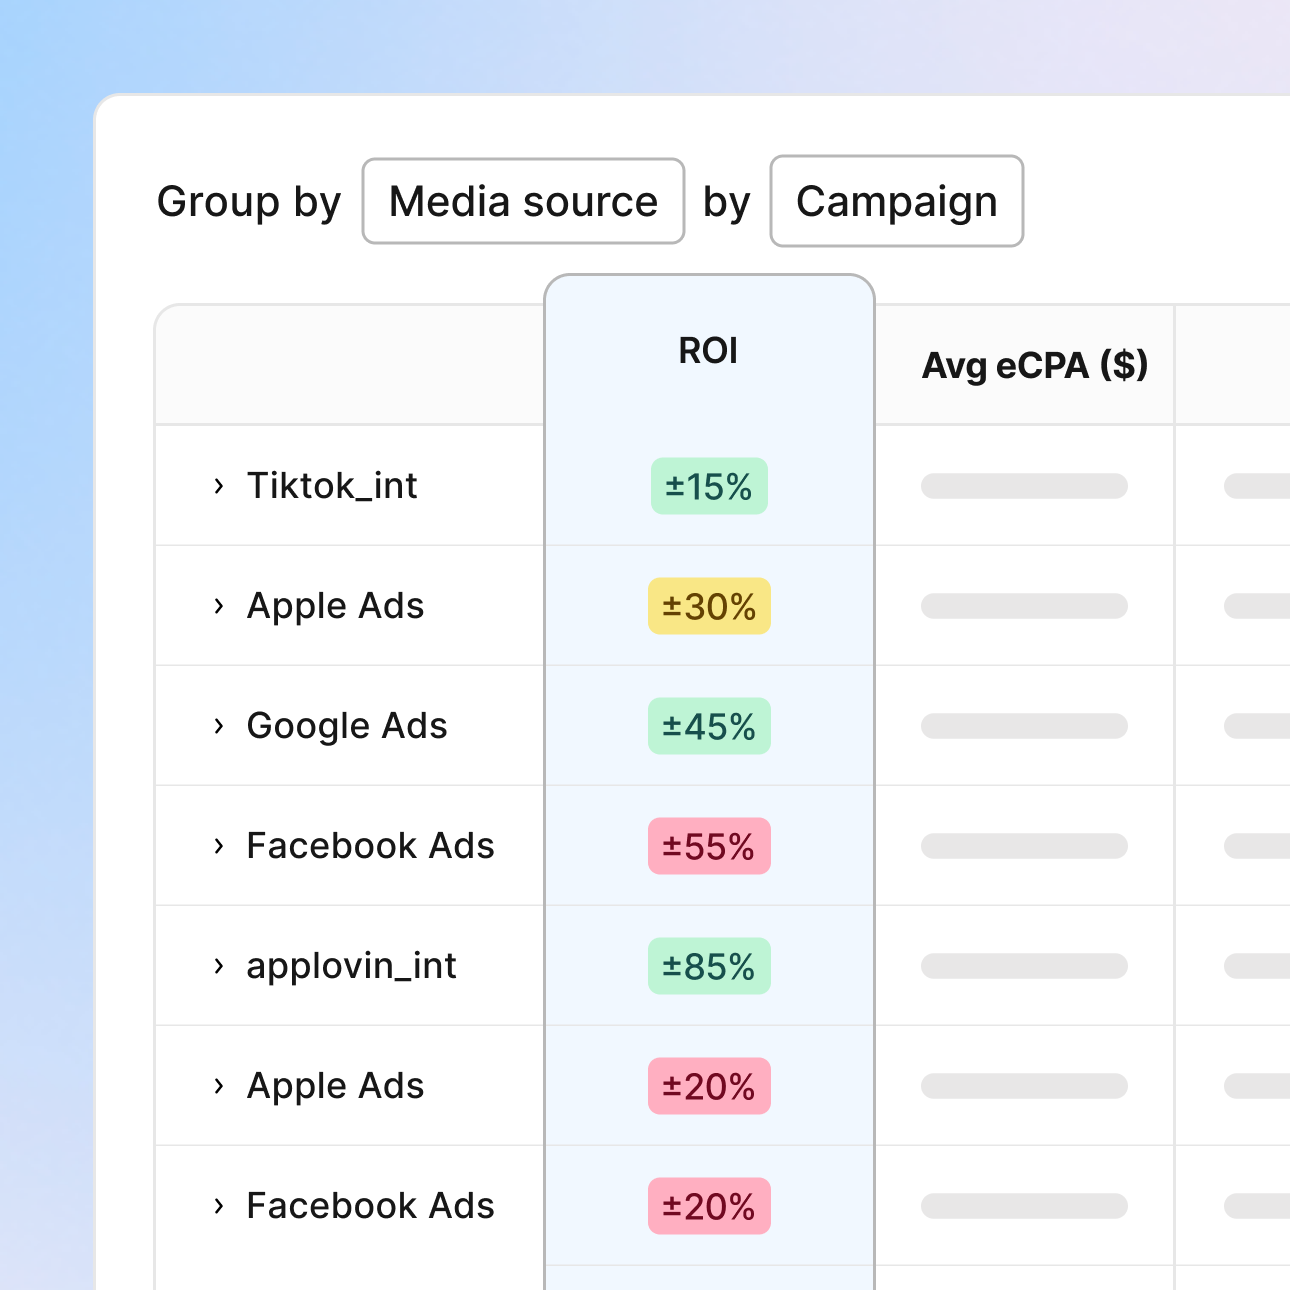Screen dimensions: 1290x1290
Task: Expand the bottom Facebook Ads row
Action: pos(218,1206)
